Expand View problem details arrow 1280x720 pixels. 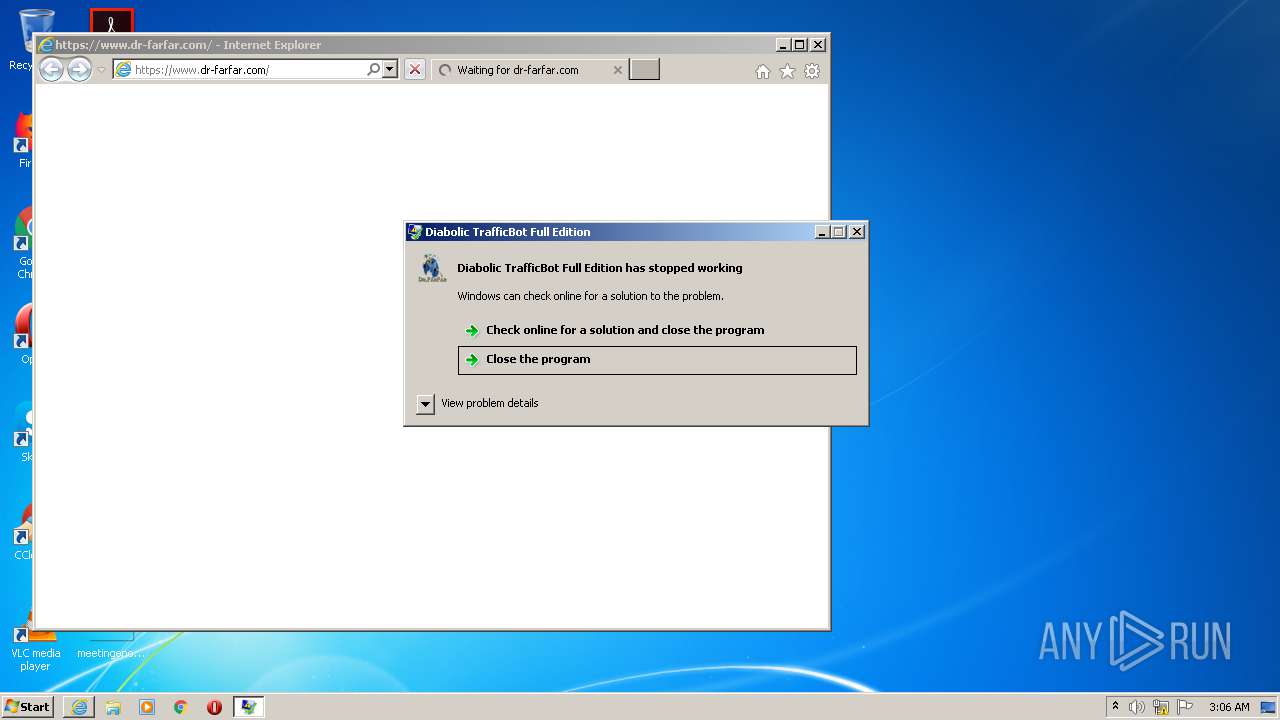pos(425,404)
